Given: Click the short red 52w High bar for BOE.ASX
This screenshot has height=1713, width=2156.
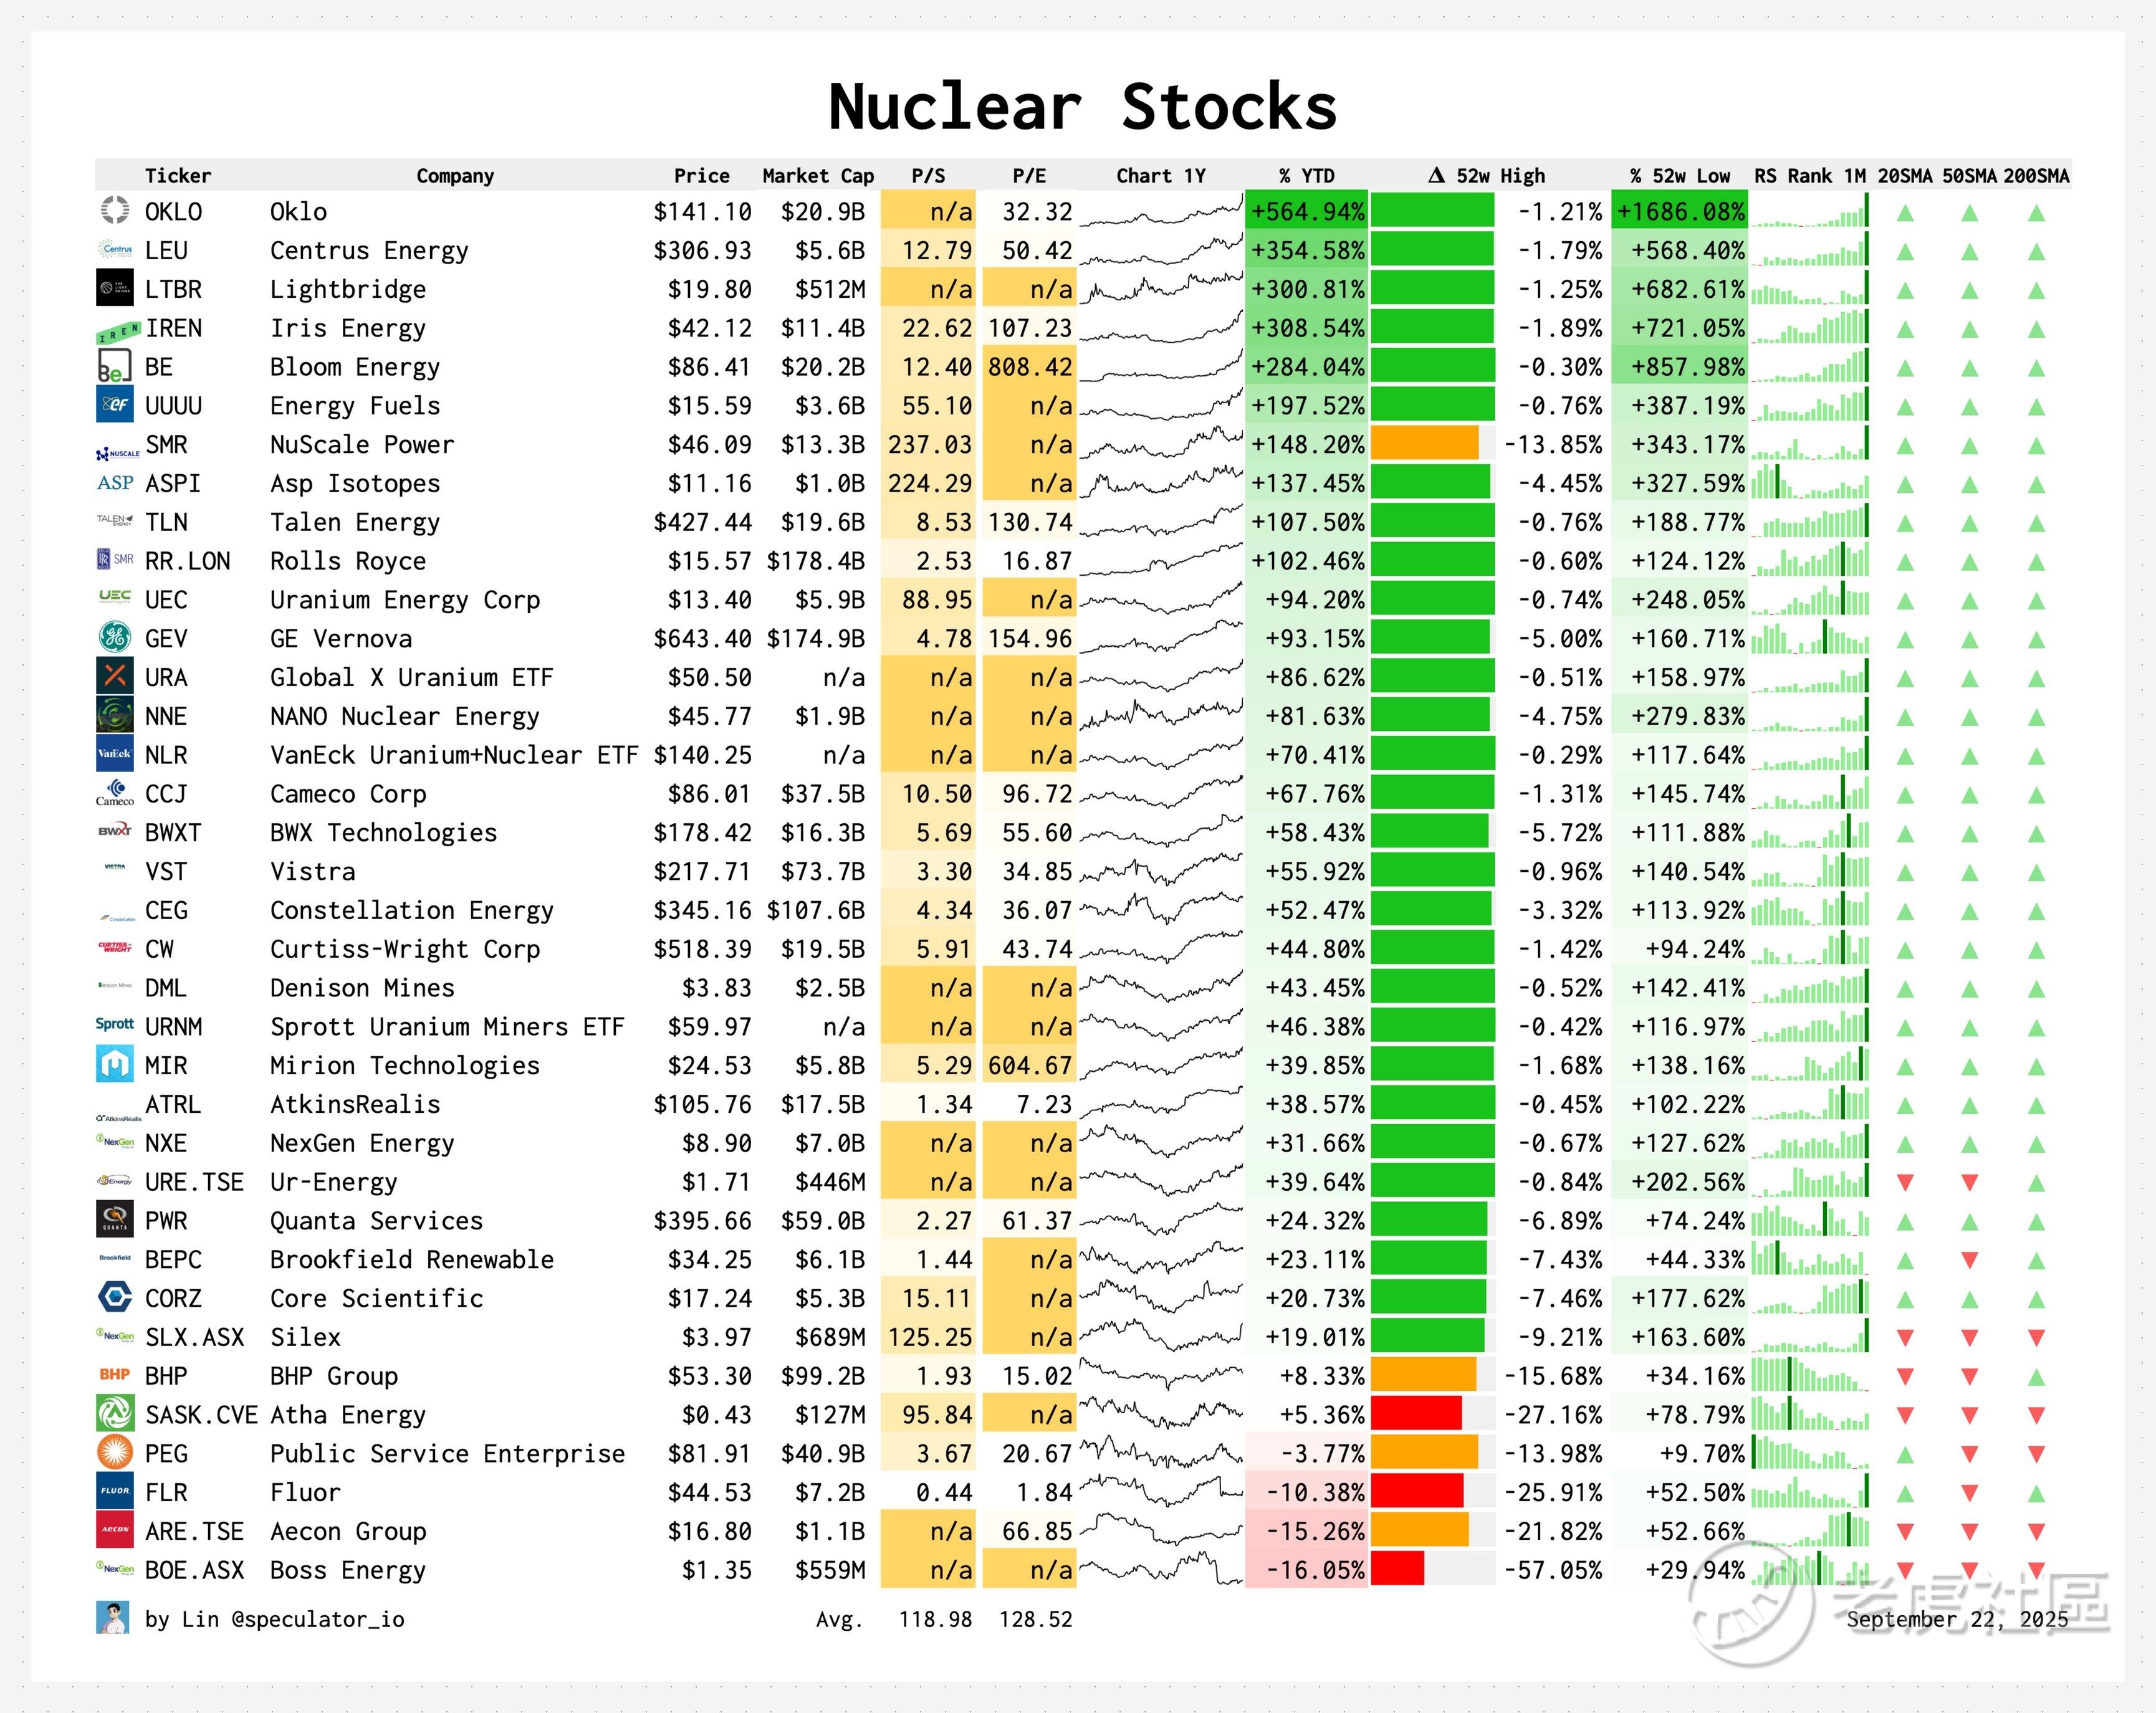Looking at the screenshot, I should (1397, 1568).
